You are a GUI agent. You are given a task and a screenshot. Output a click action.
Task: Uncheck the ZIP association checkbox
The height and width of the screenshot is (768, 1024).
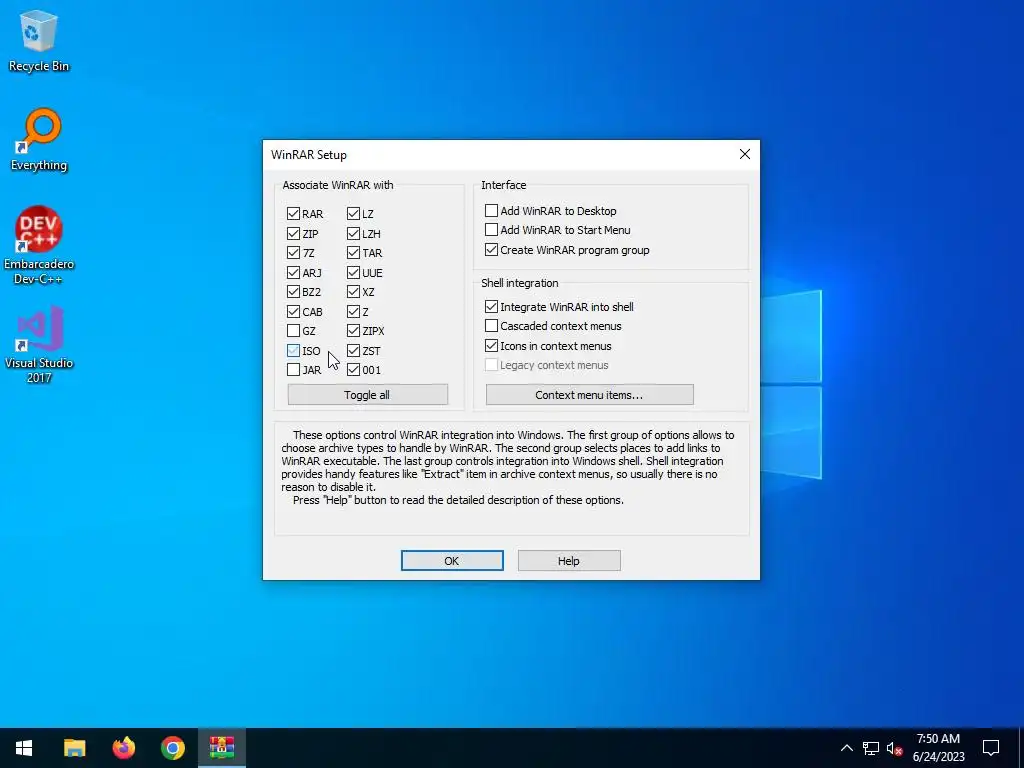(x=293, y=233)
